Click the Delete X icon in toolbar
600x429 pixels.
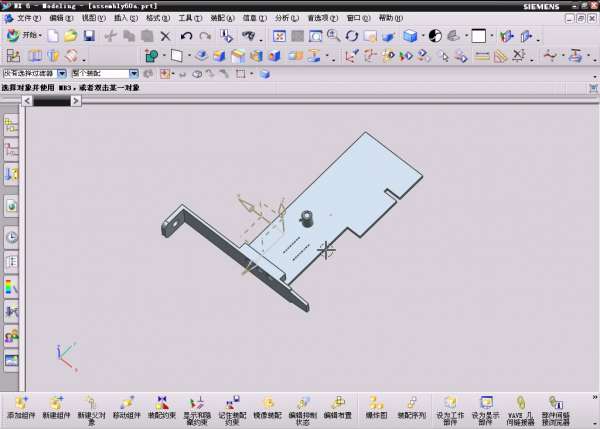165,36
